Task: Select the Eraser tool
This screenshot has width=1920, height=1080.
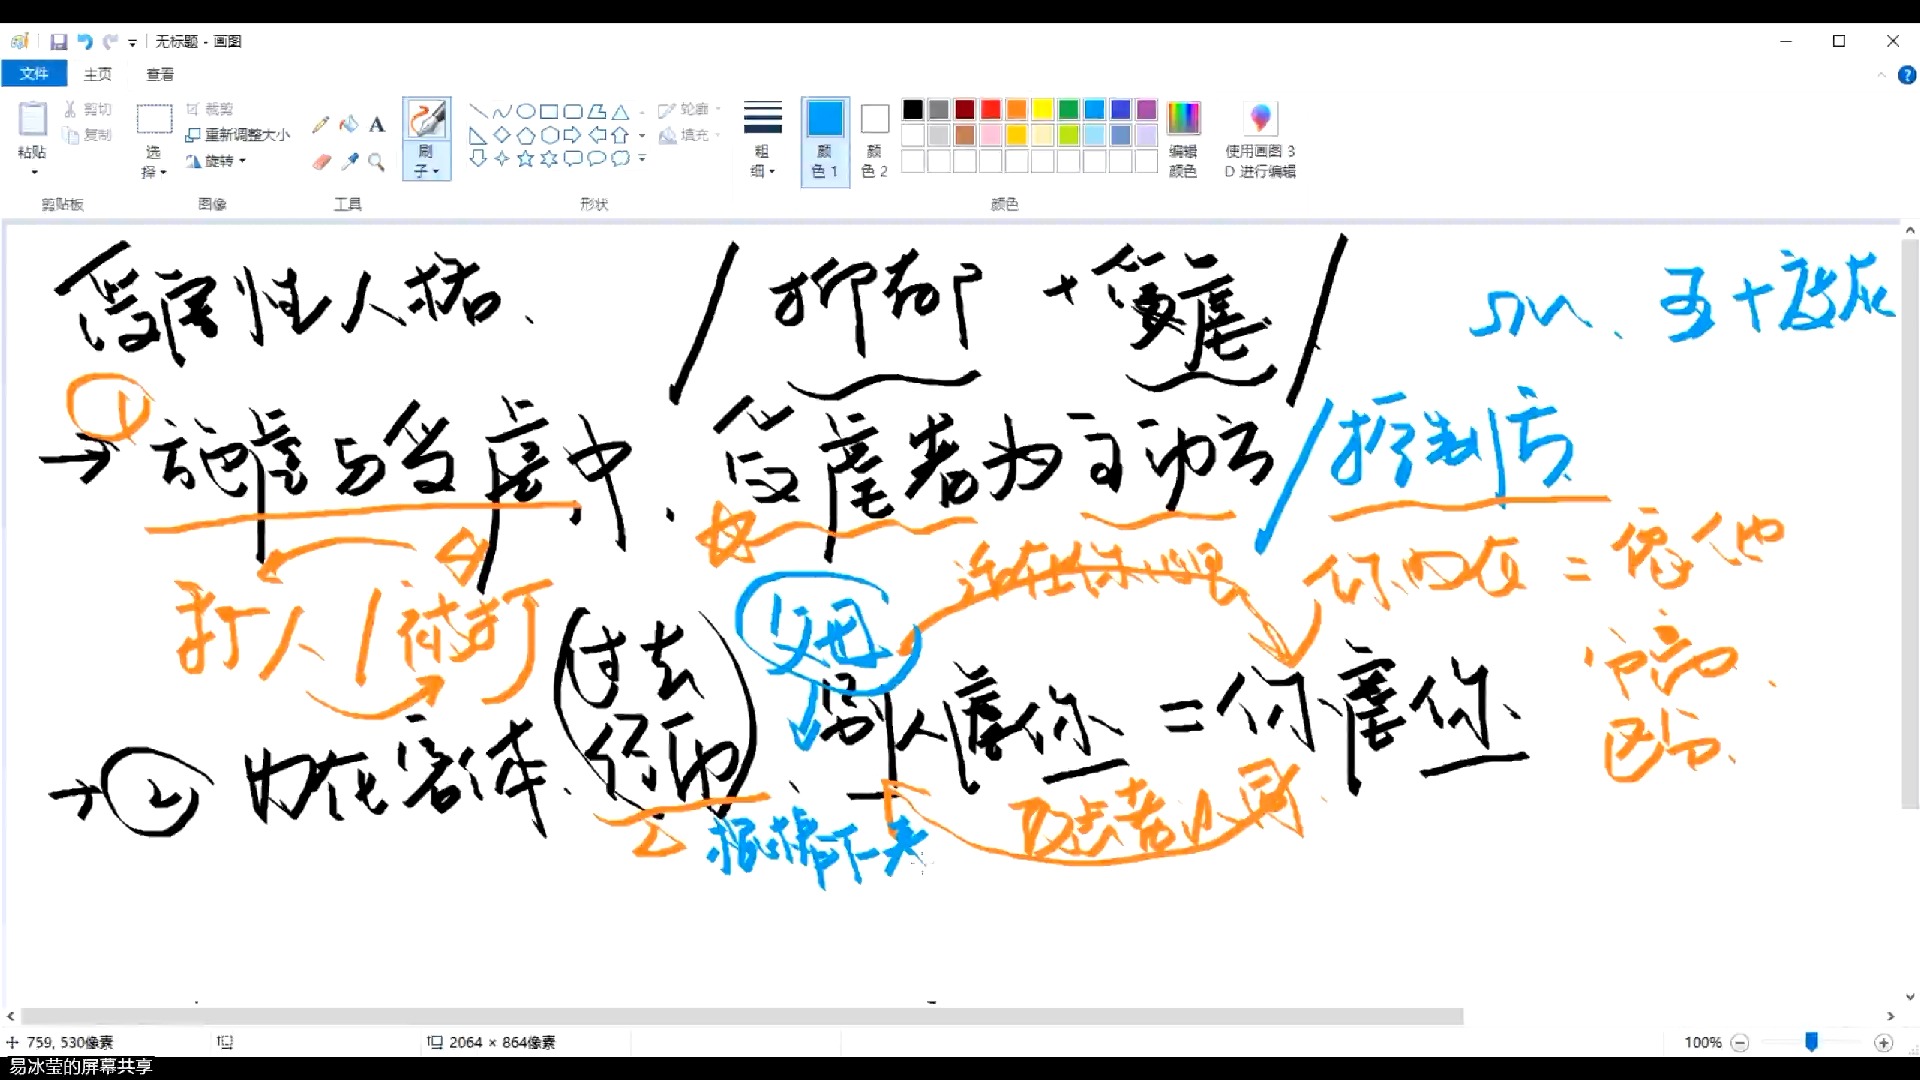Action: 320,161
